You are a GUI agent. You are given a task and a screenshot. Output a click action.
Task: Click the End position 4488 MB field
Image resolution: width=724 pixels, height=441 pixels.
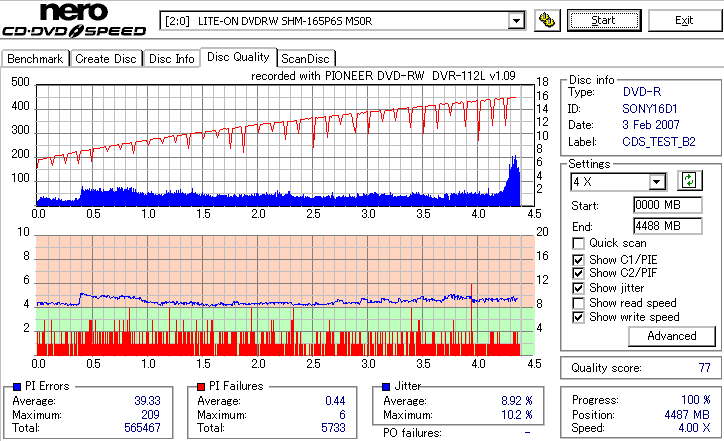[668, 226]
